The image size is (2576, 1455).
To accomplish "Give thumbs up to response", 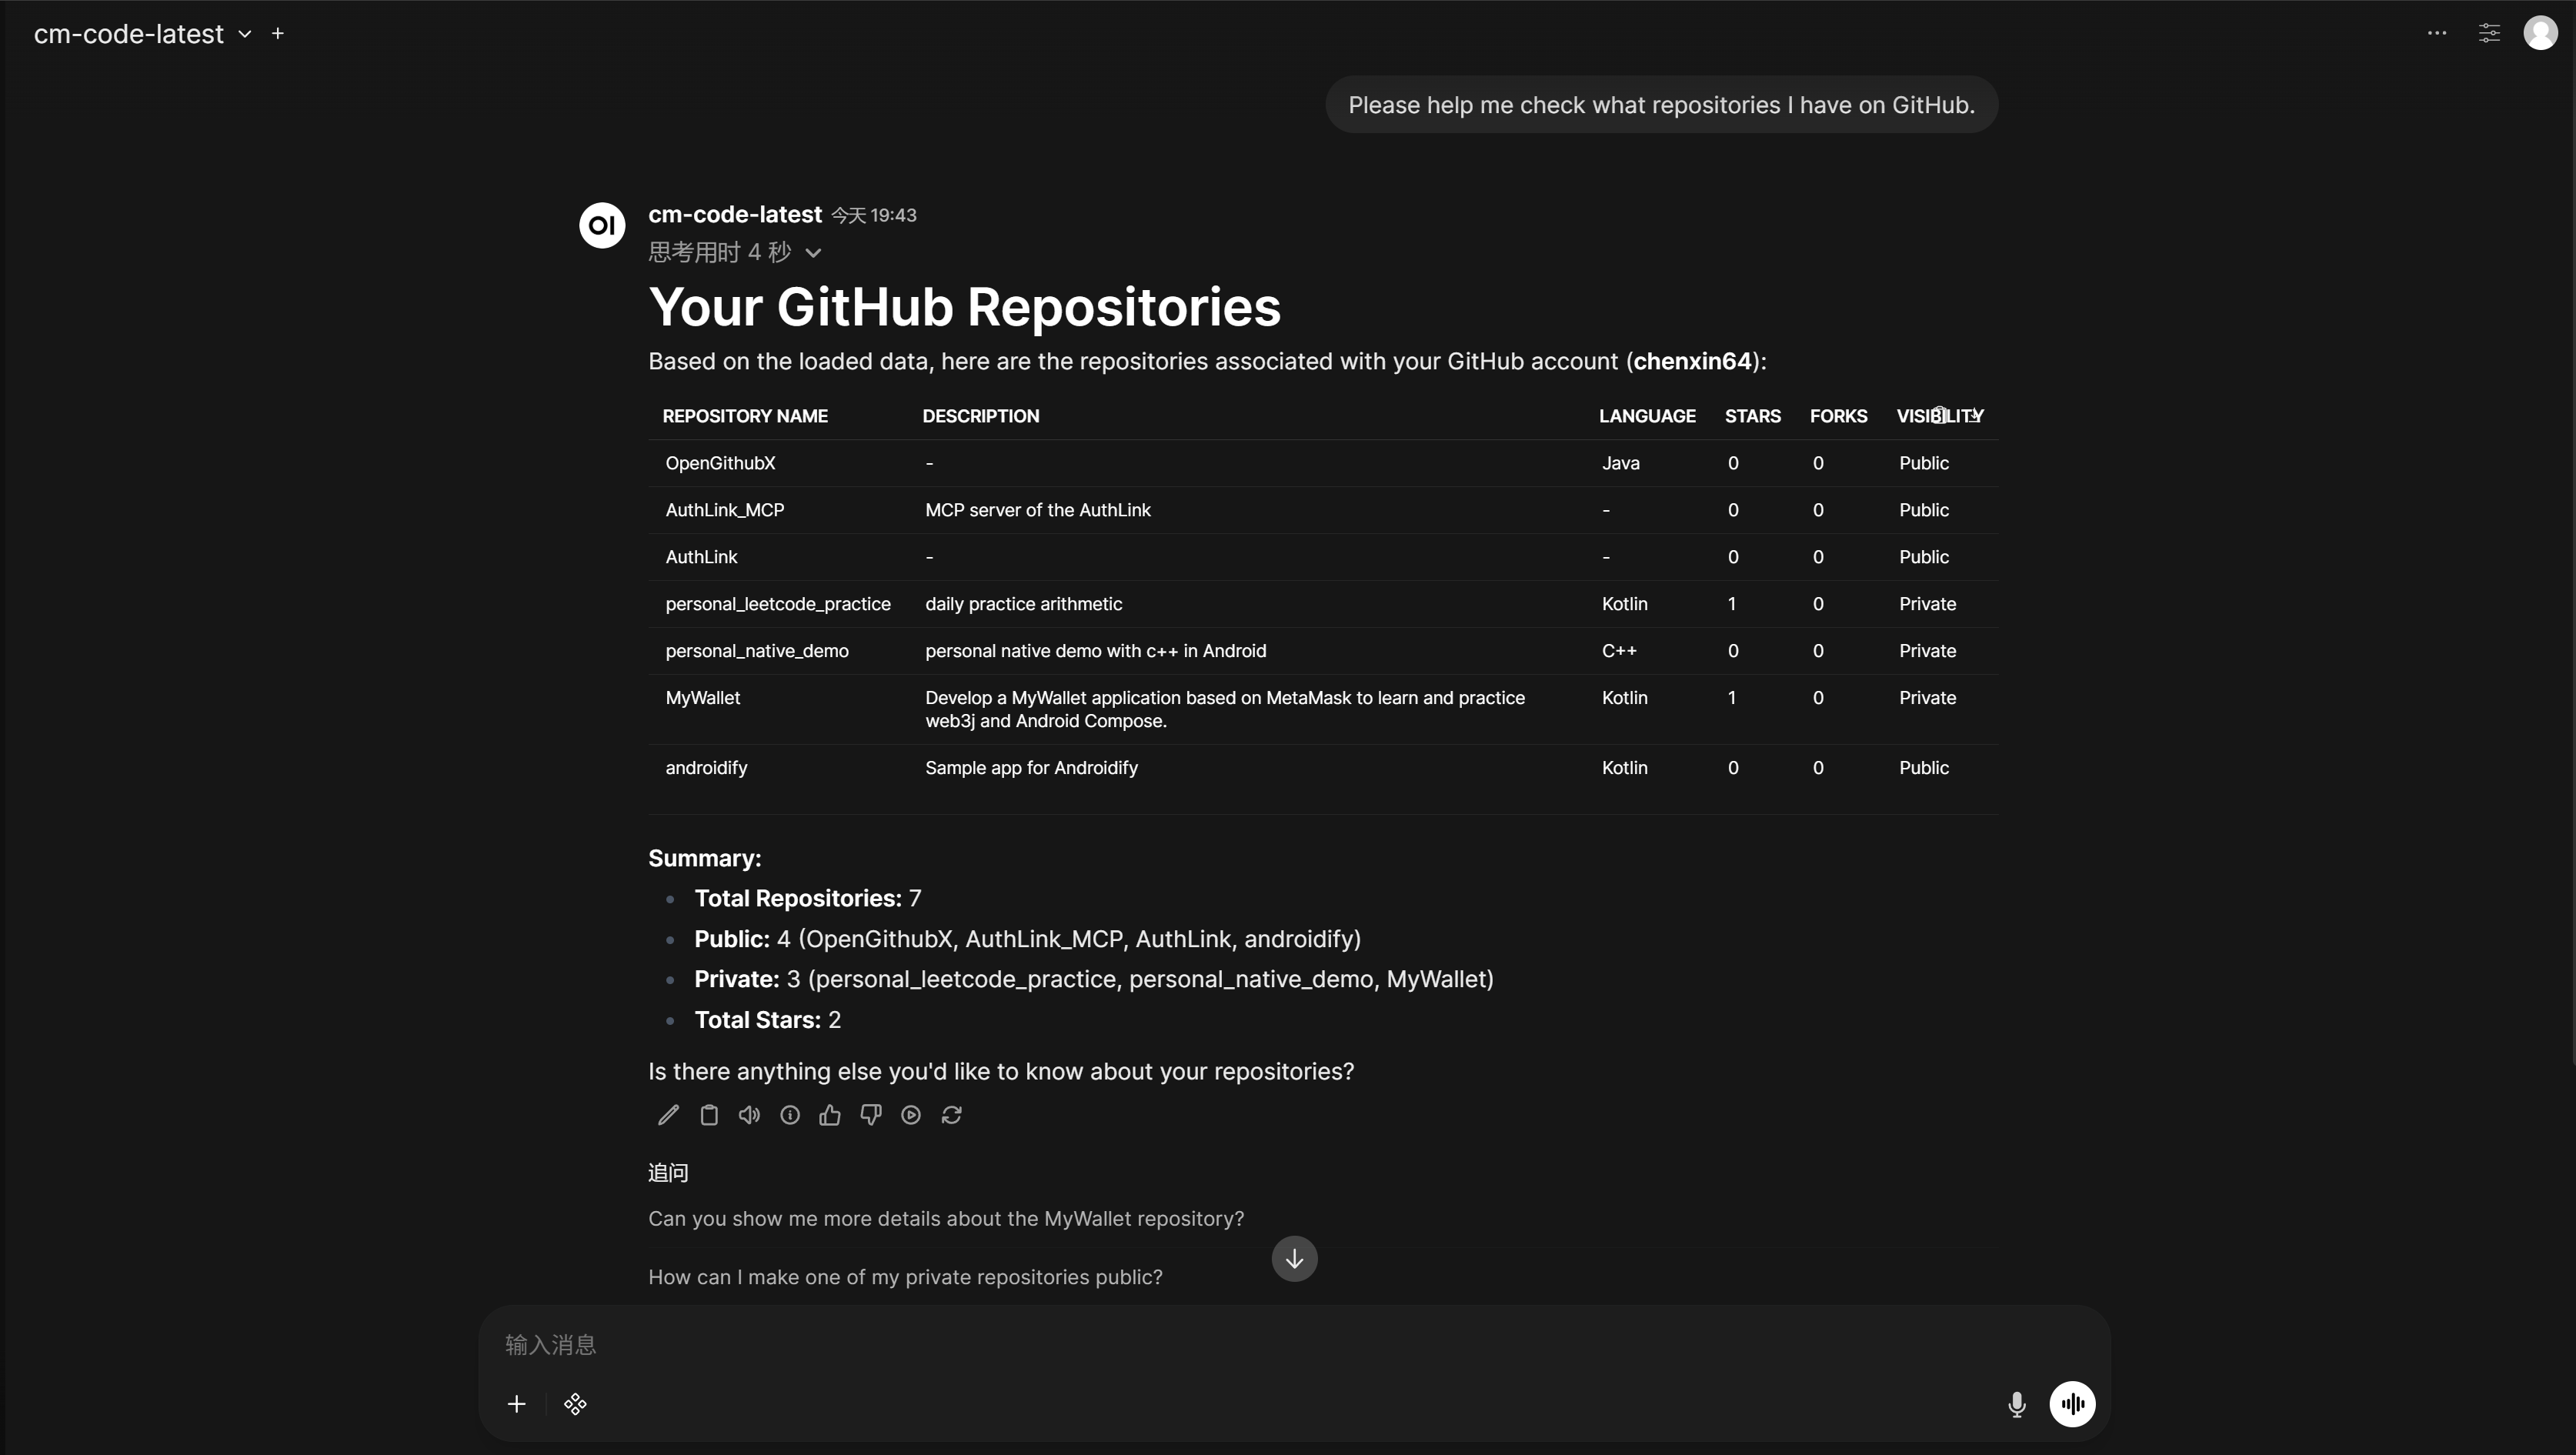I will pos(830,1115).
